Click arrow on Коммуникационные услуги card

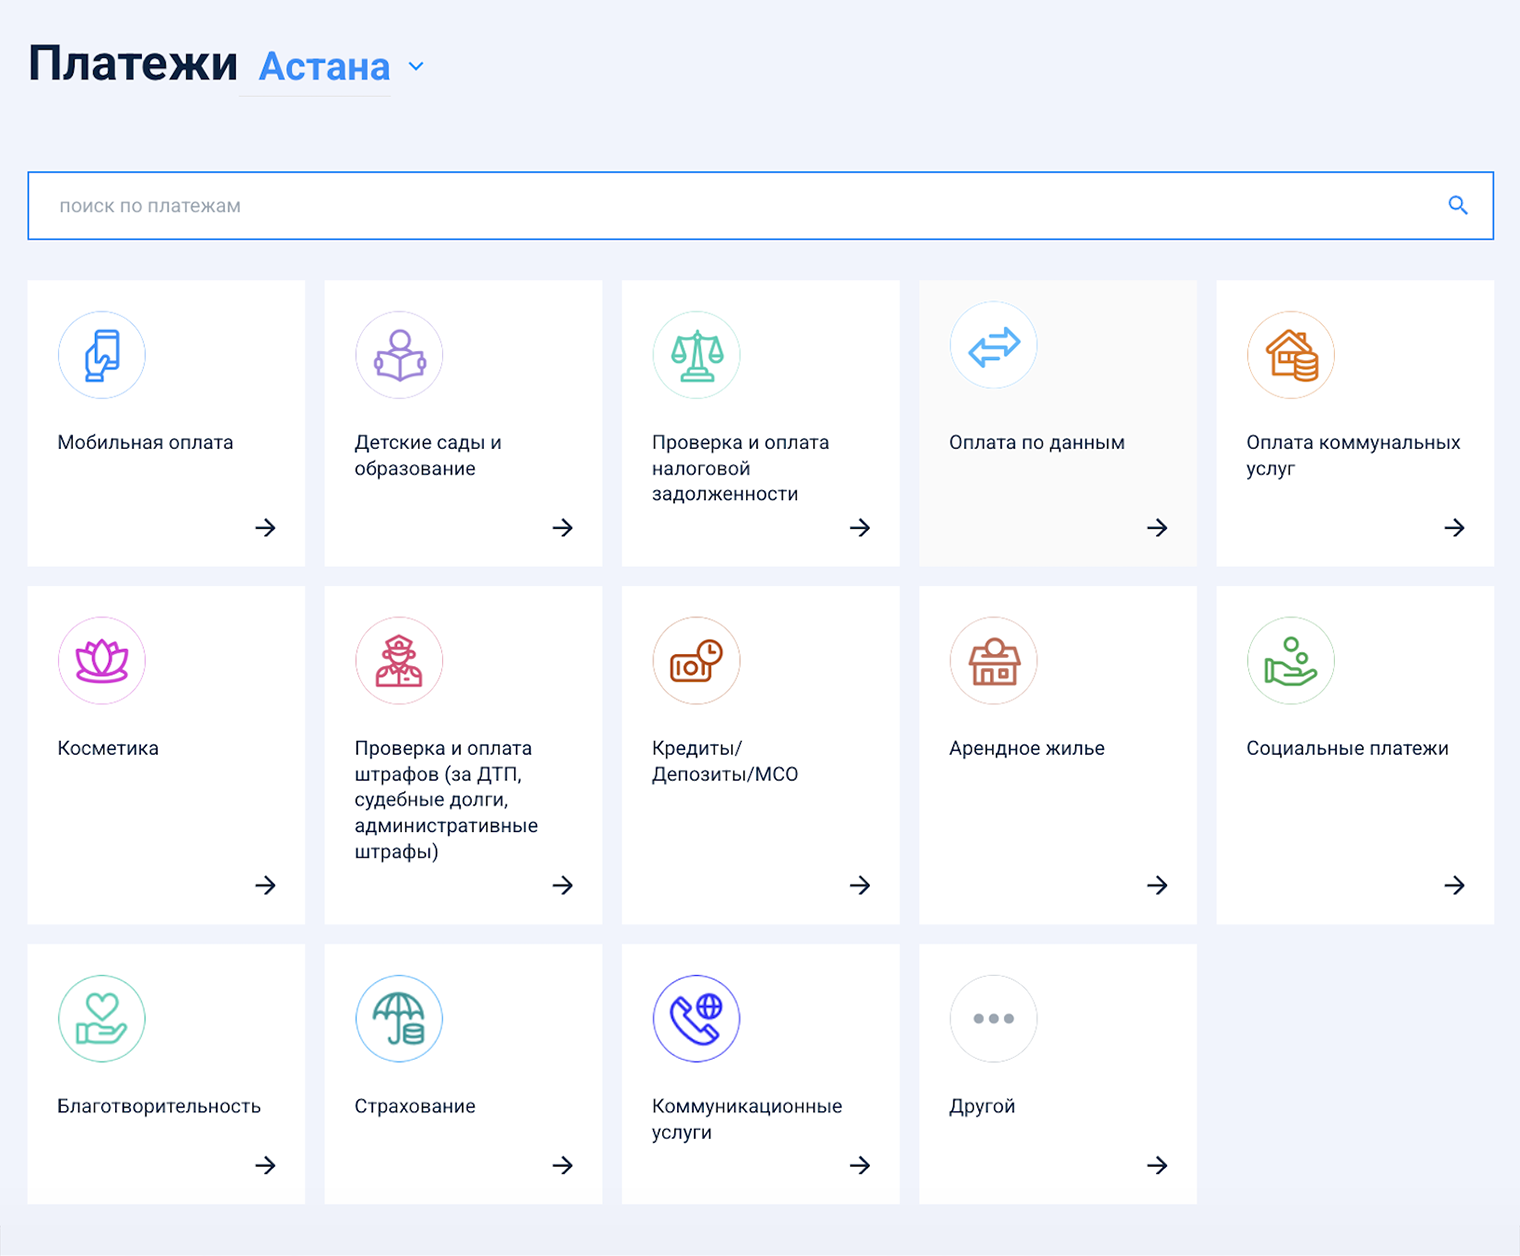860,1165
